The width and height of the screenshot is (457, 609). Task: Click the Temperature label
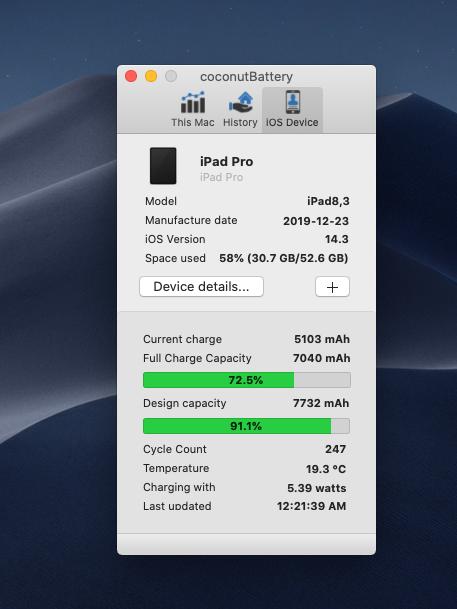(176, 468)
